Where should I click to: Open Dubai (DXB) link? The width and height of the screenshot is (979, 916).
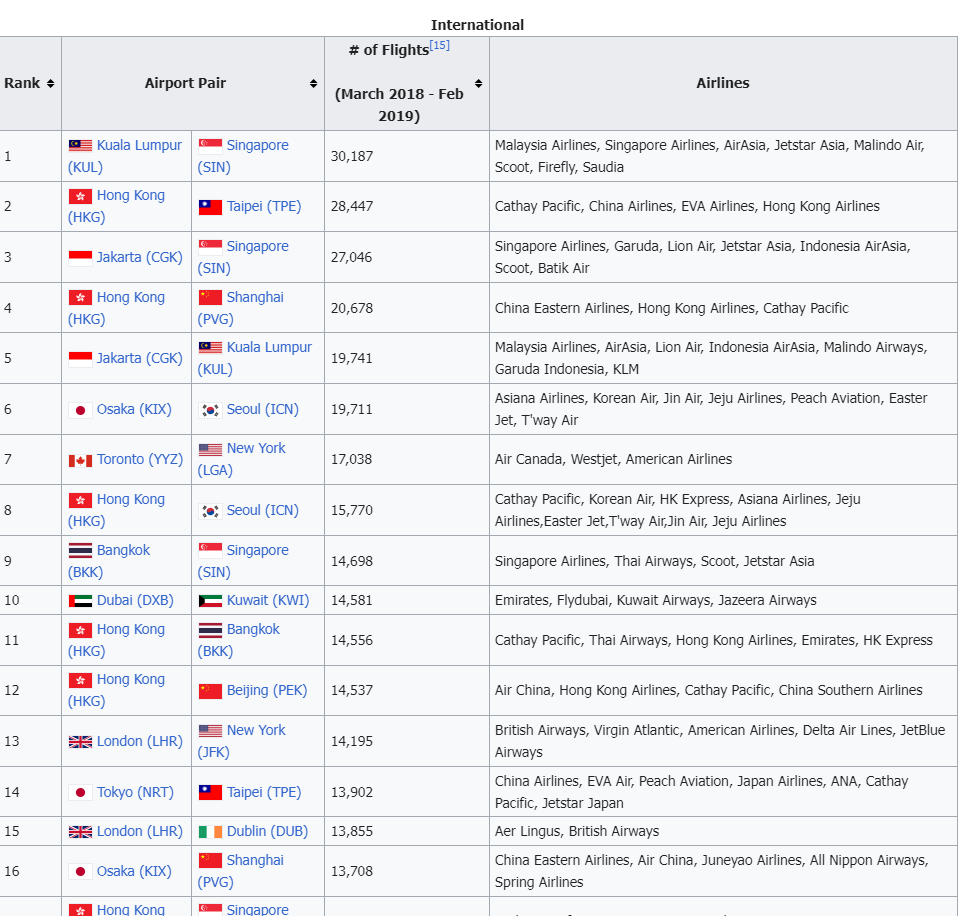point(135,600)
